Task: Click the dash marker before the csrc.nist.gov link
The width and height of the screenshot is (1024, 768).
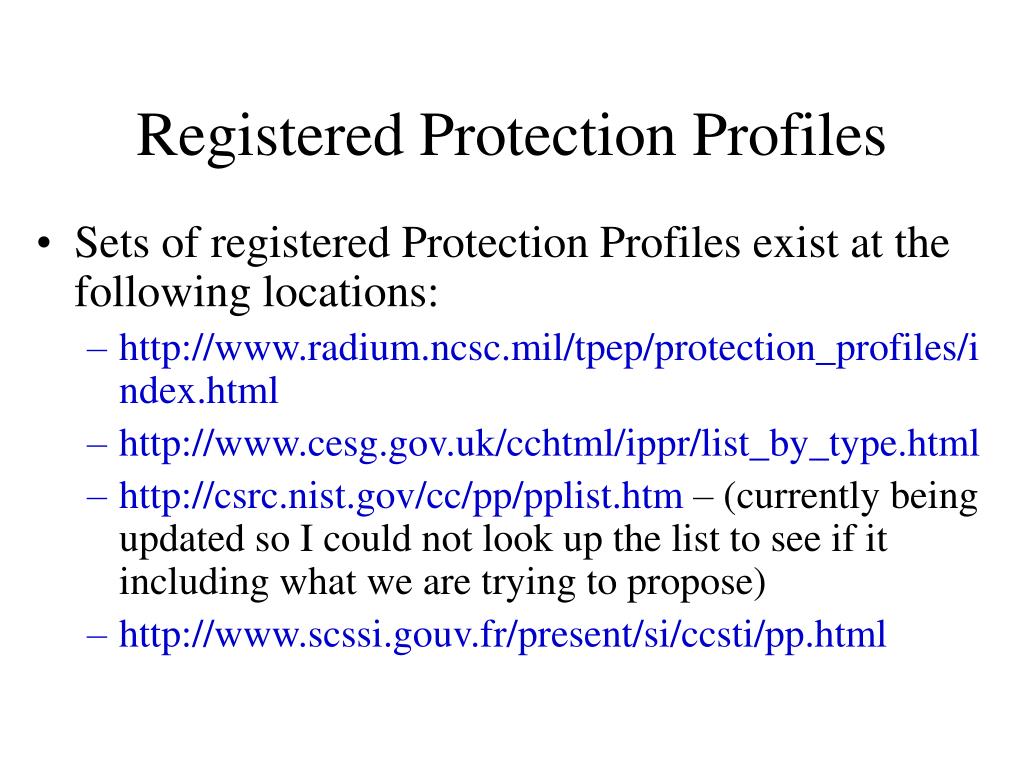Action: tap(97, 498)
